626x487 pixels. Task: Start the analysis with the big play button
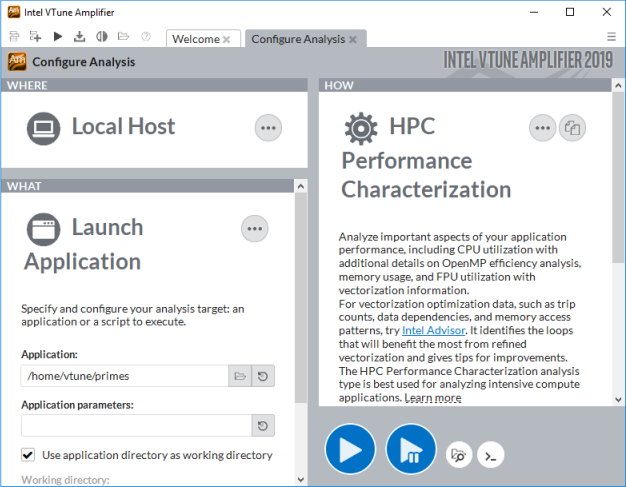[350, 450]
